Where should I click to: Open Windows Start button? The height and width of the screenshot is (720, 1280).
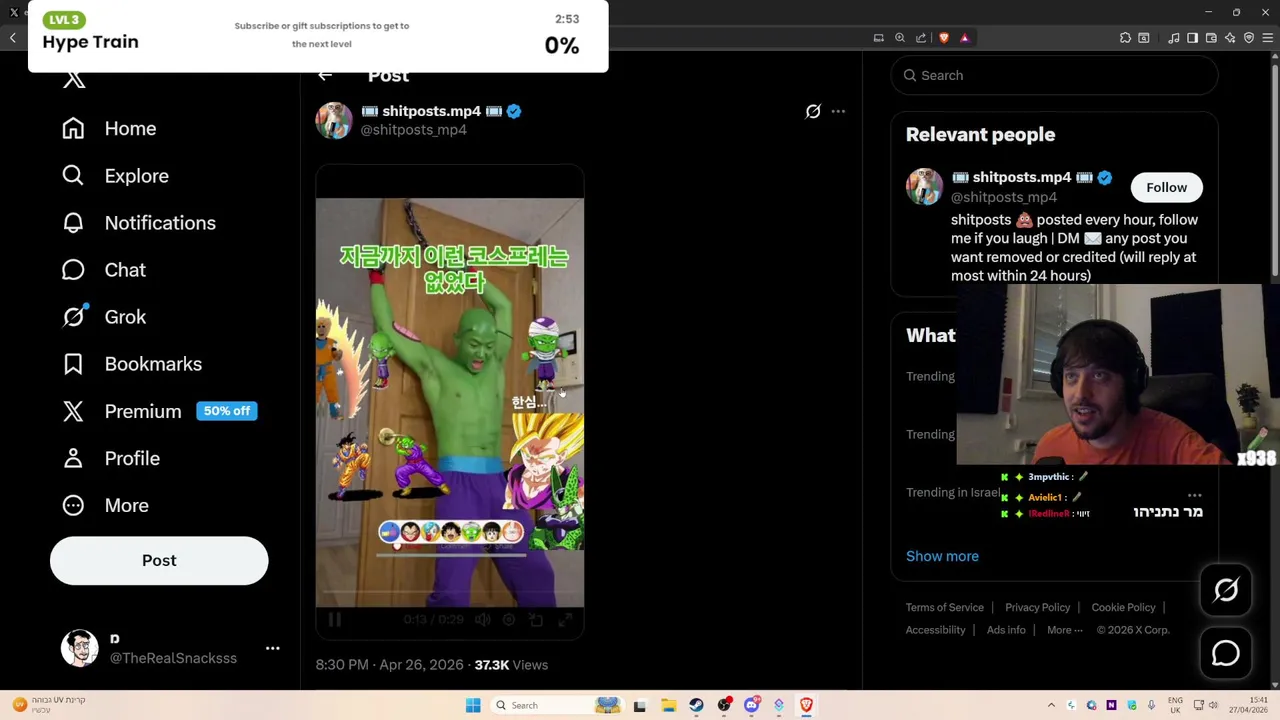473,705
